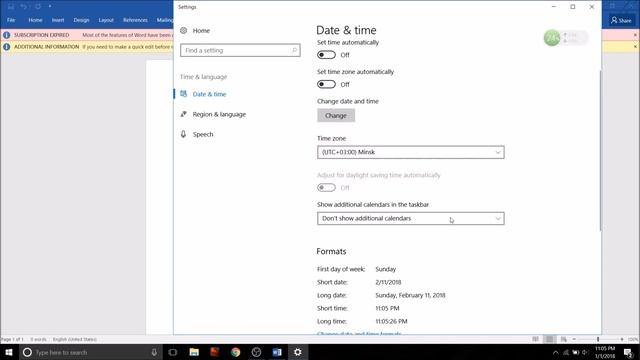
Task: Click Word Web Layout view icon
Action: point(564,339)
